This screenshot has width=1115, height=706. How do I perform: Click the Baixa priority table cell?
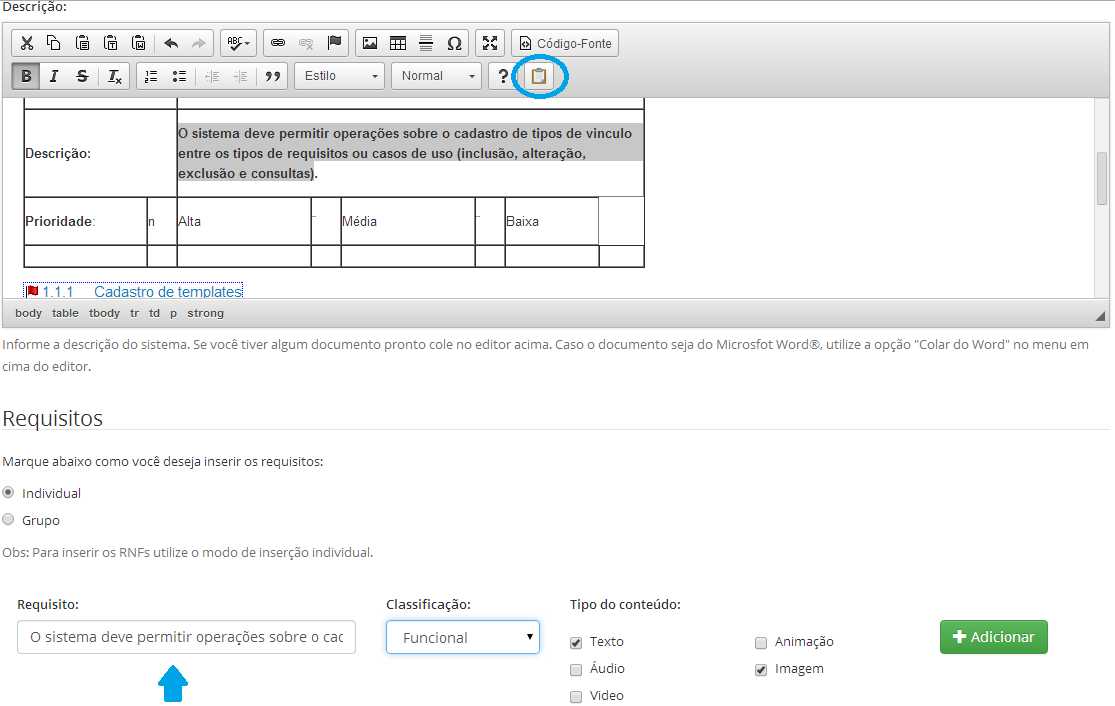[552, 221]
